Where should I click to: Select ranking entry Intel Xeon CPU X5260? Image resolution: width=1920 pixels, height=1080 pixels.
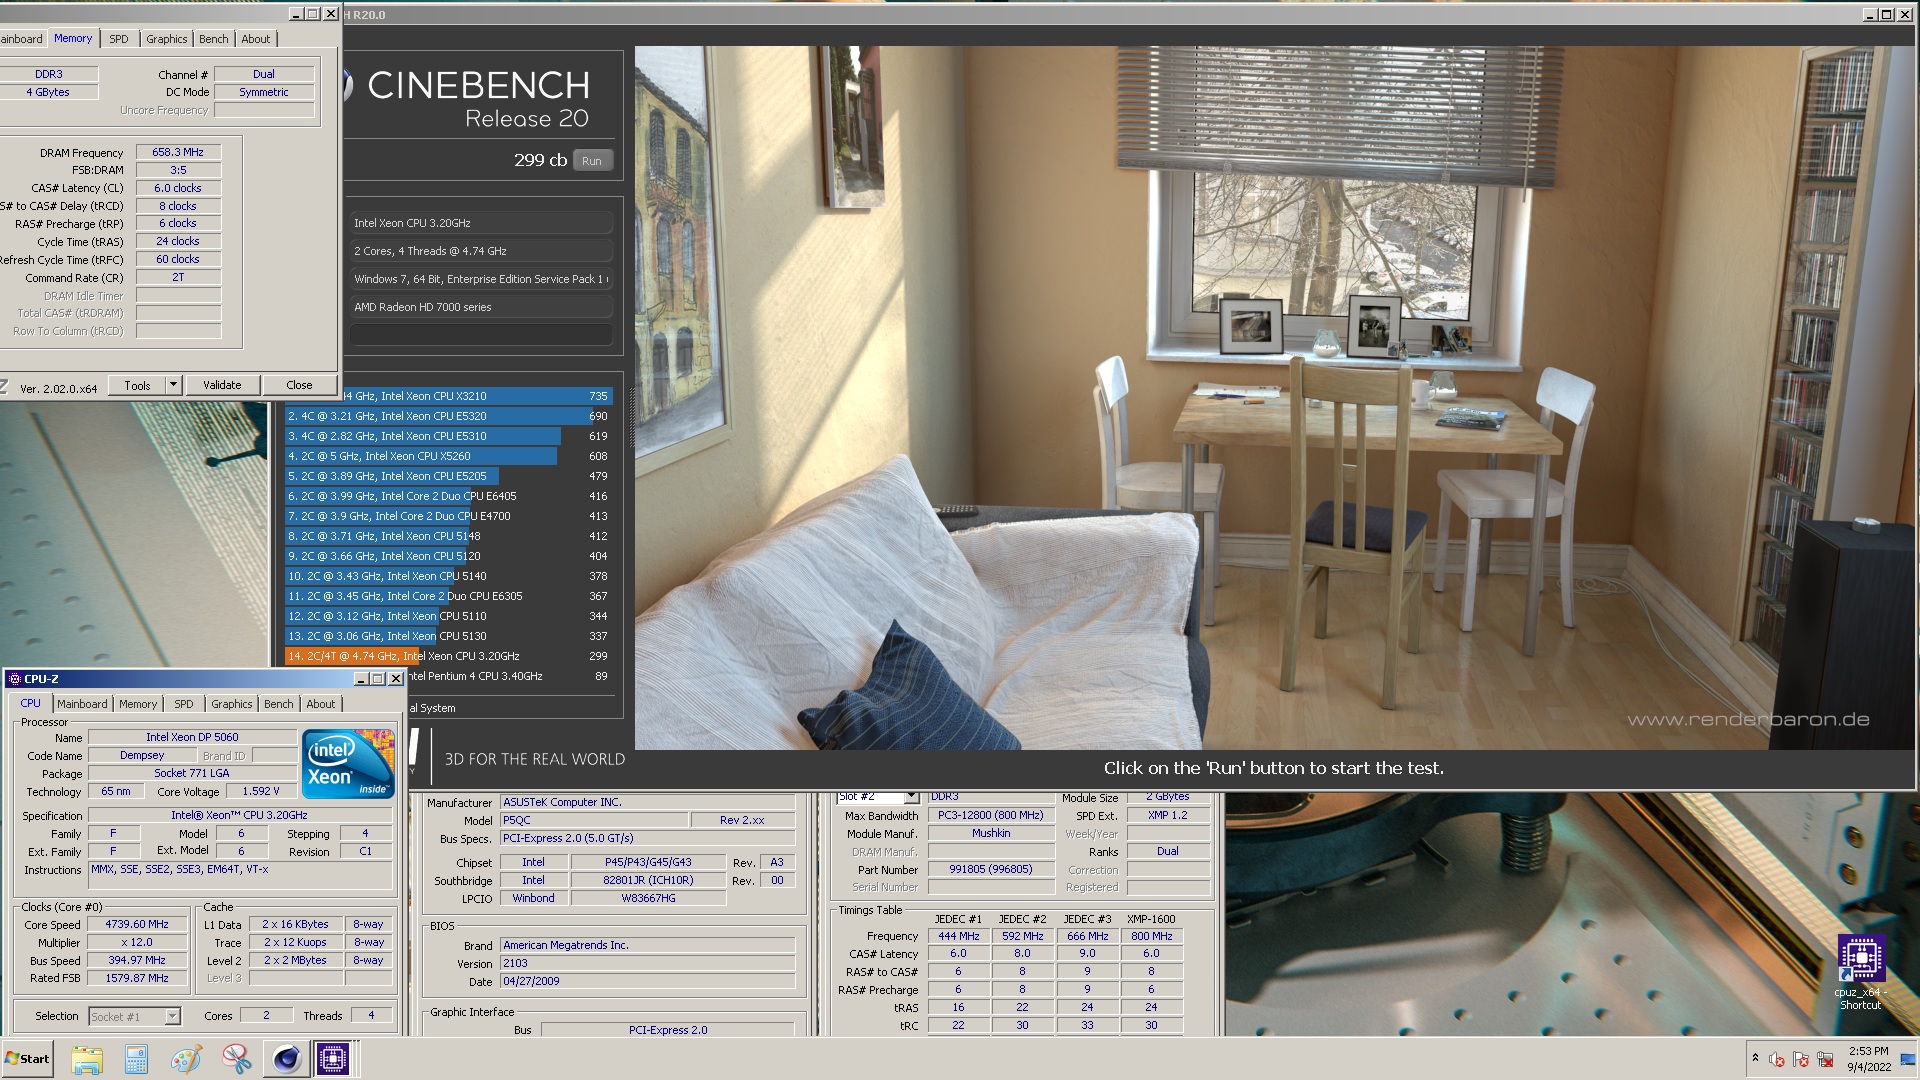click(x=449, y=456)
